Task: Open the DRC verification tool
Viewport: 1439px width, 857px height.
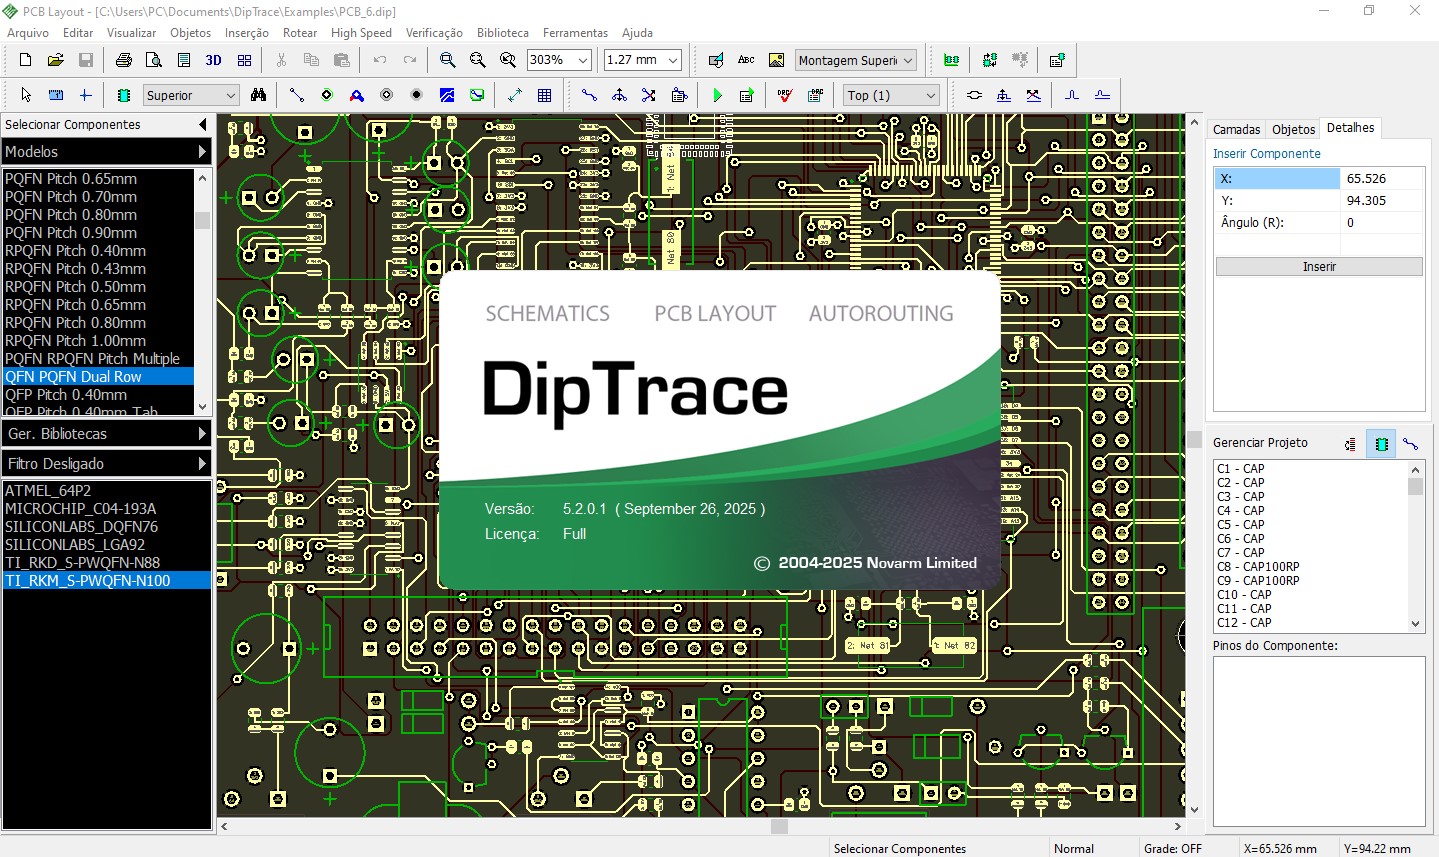Action: tap(785, 95)
